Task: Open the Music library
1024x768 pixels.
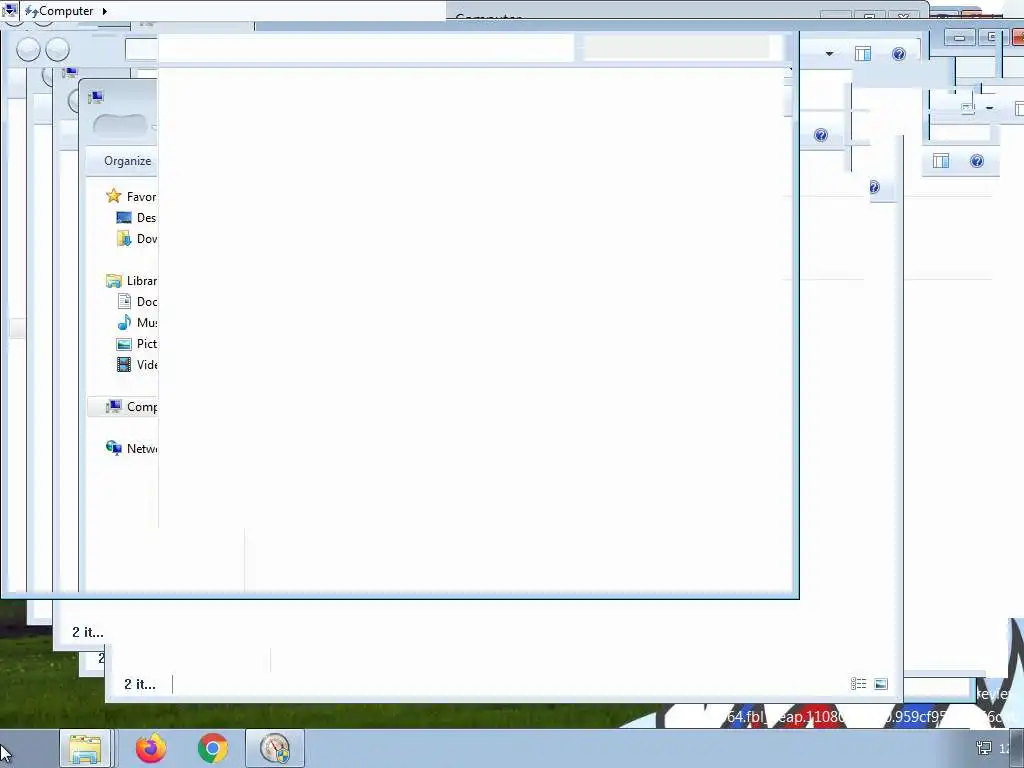Action: 136,323
